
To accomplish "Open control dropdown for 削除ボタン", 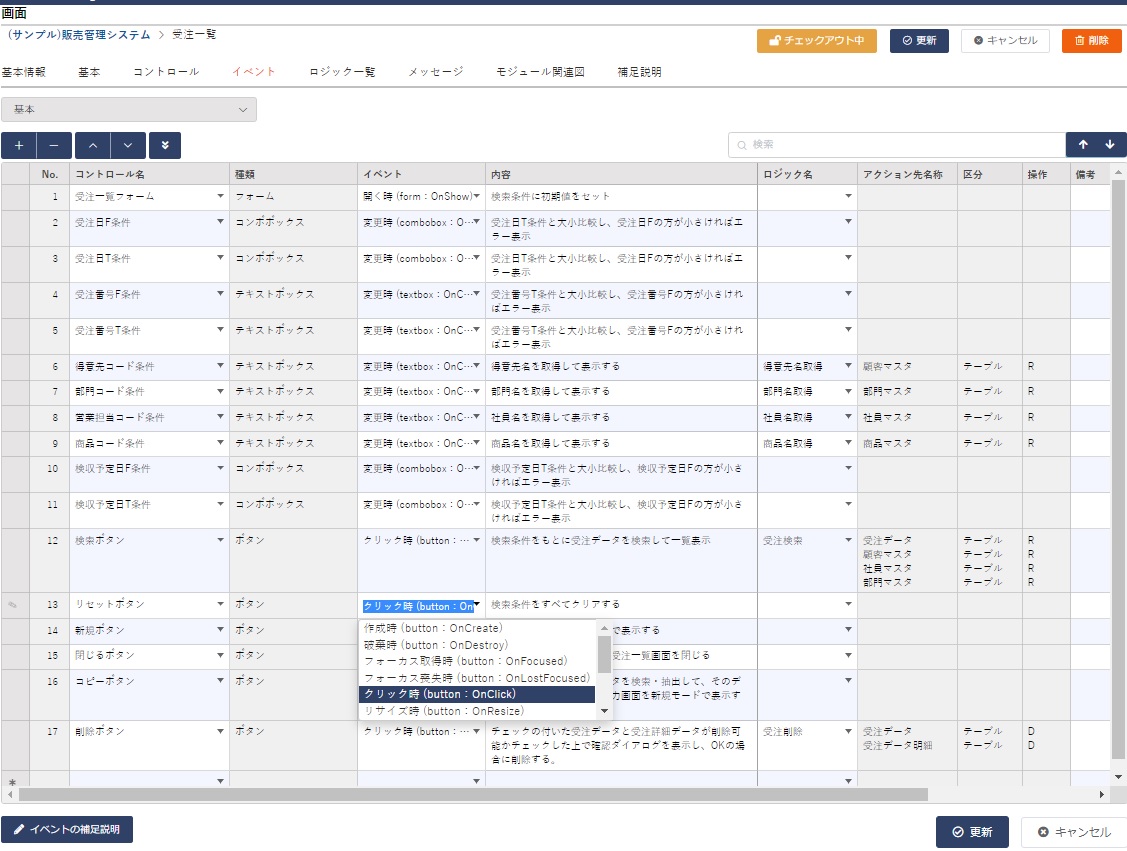I will (x=220, y=731).
